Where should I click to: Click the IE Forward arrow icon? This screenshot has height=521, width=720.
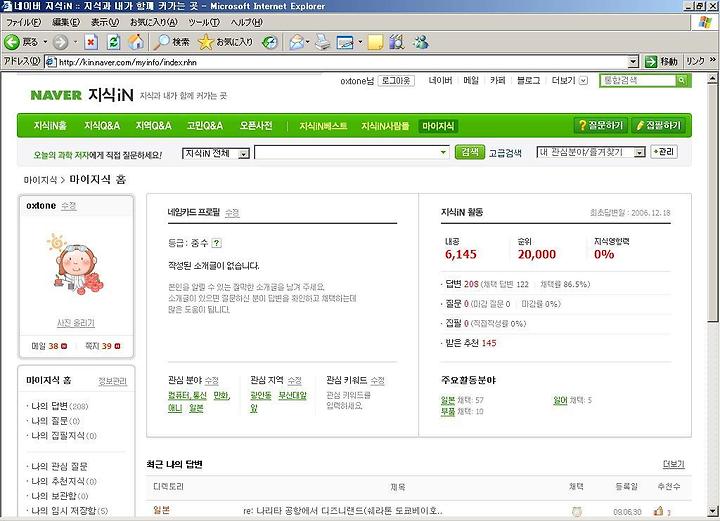click(60, 42)
